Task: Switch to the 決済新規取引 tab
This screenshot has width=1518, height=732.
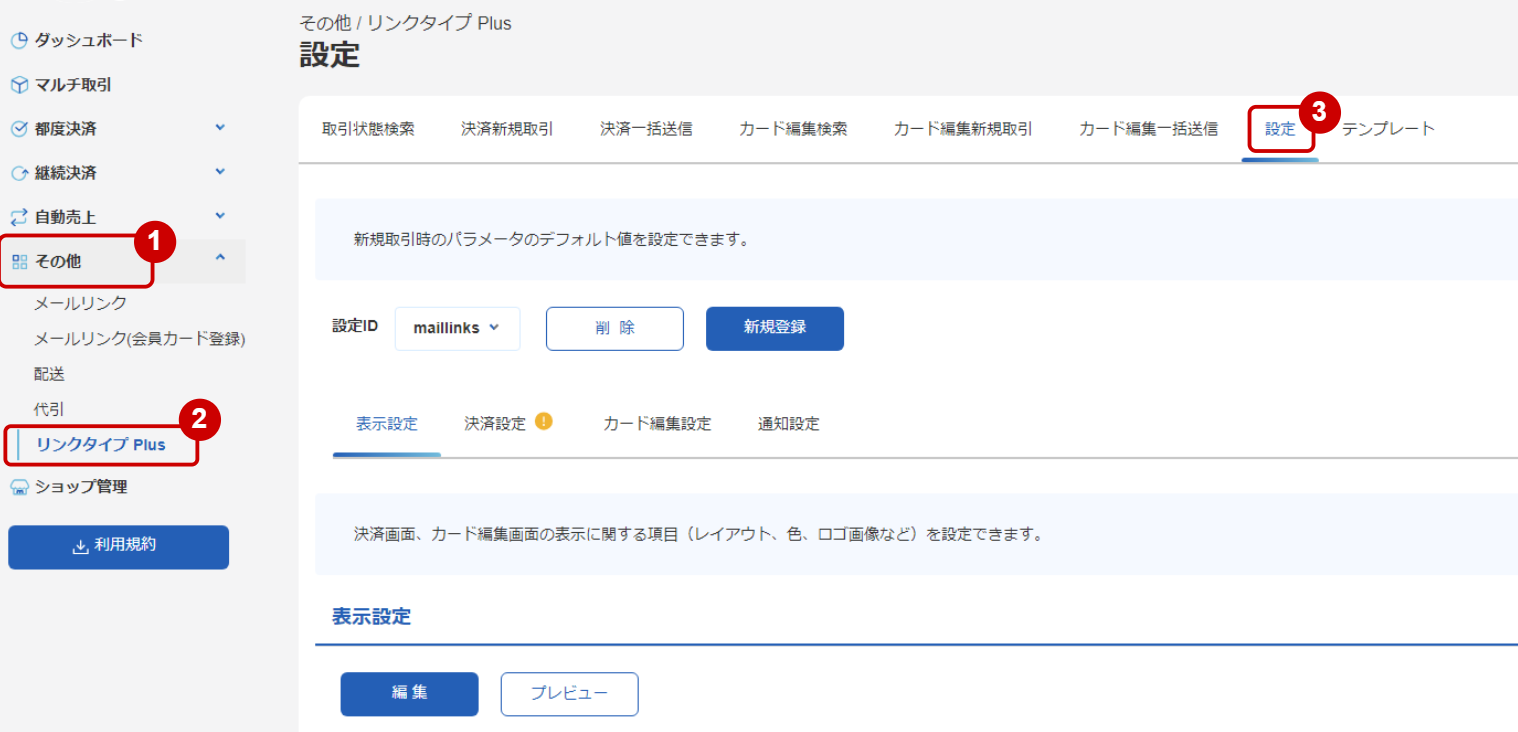Action: [507, 129]
